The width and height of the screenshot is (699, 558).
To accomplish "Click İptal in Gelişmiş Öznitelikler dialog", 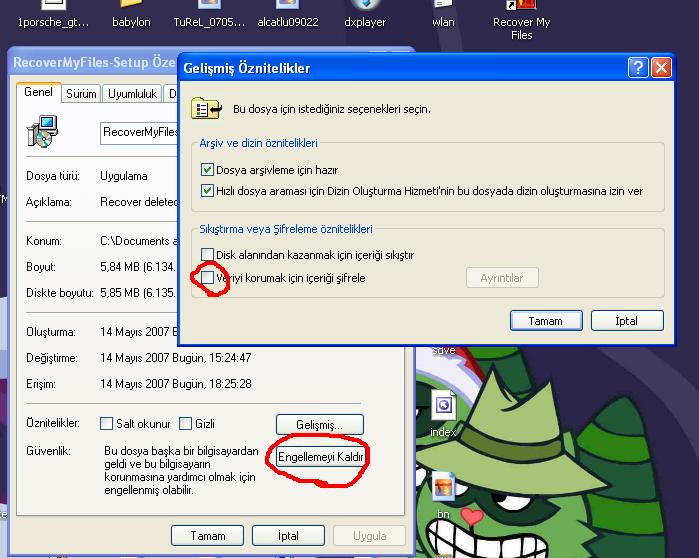I will [x=627, y=321].
